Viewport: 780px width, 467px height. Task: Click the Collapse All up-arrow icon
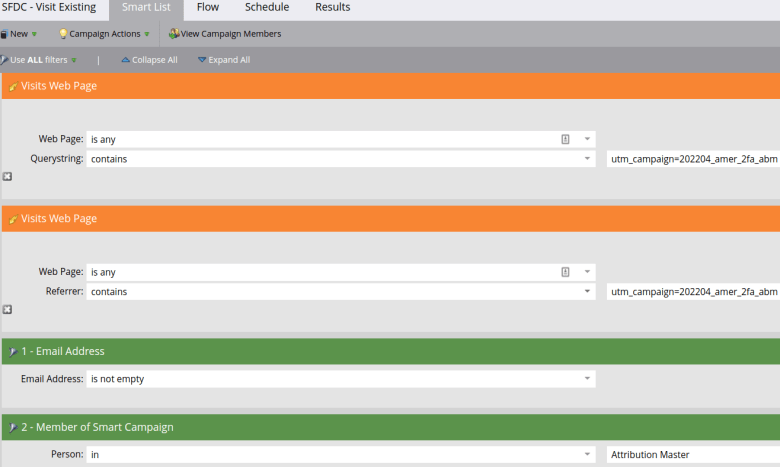pos(125,60)
